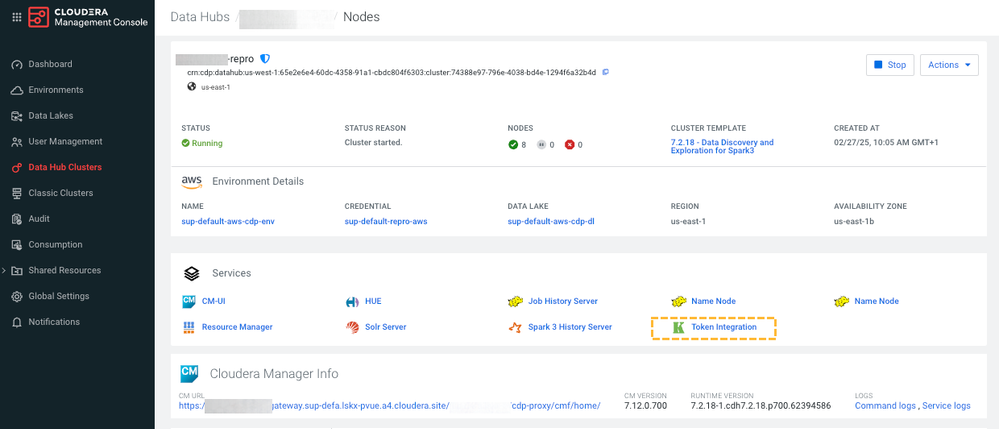This screenshot has width=999, height=429.
Task: Open the Job History Server link
Action: (x=562, y=301)
